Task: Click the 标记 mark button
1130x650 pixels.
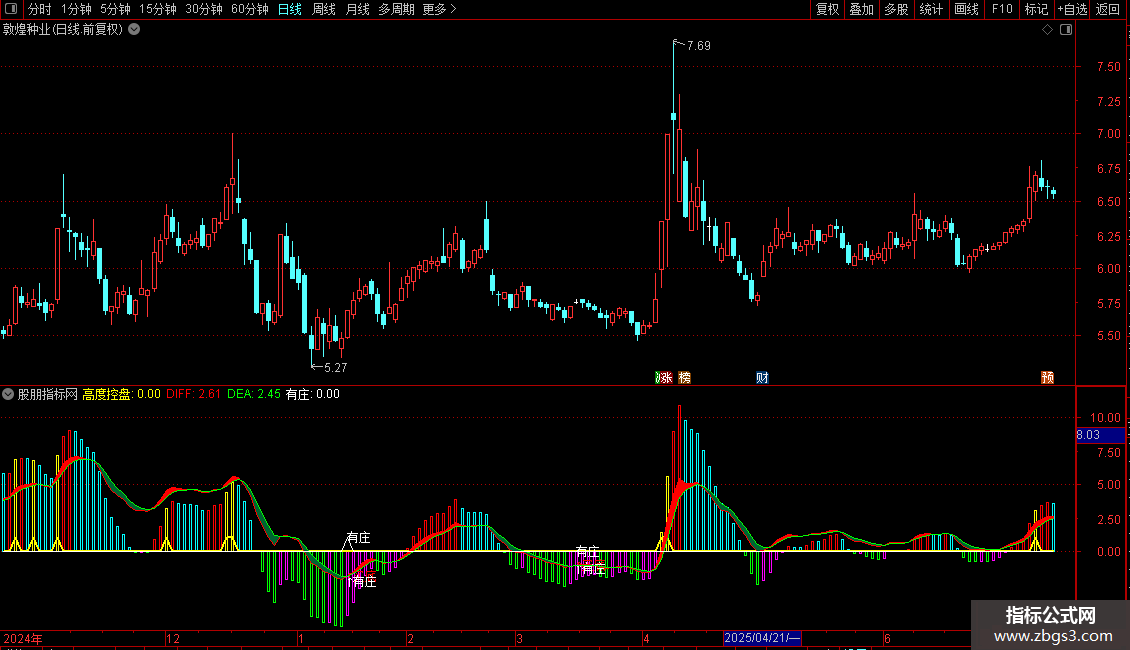Action: point(1036,9)
